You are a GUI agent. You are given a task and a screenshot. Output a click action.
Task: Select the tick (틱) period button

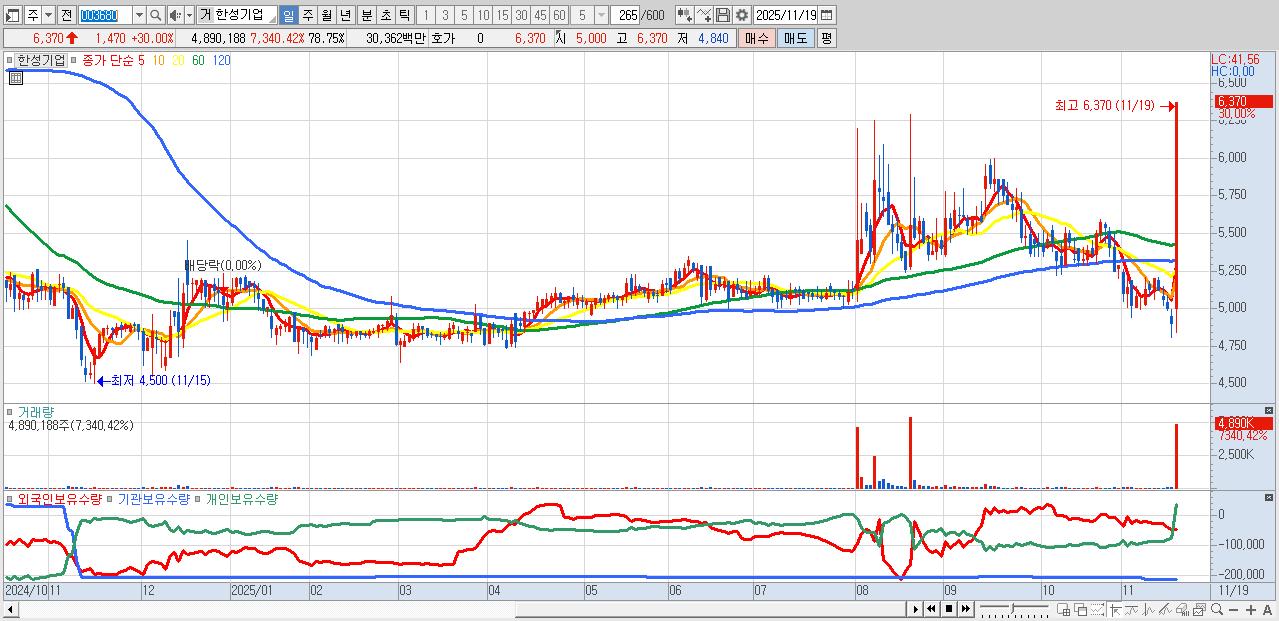404,15
